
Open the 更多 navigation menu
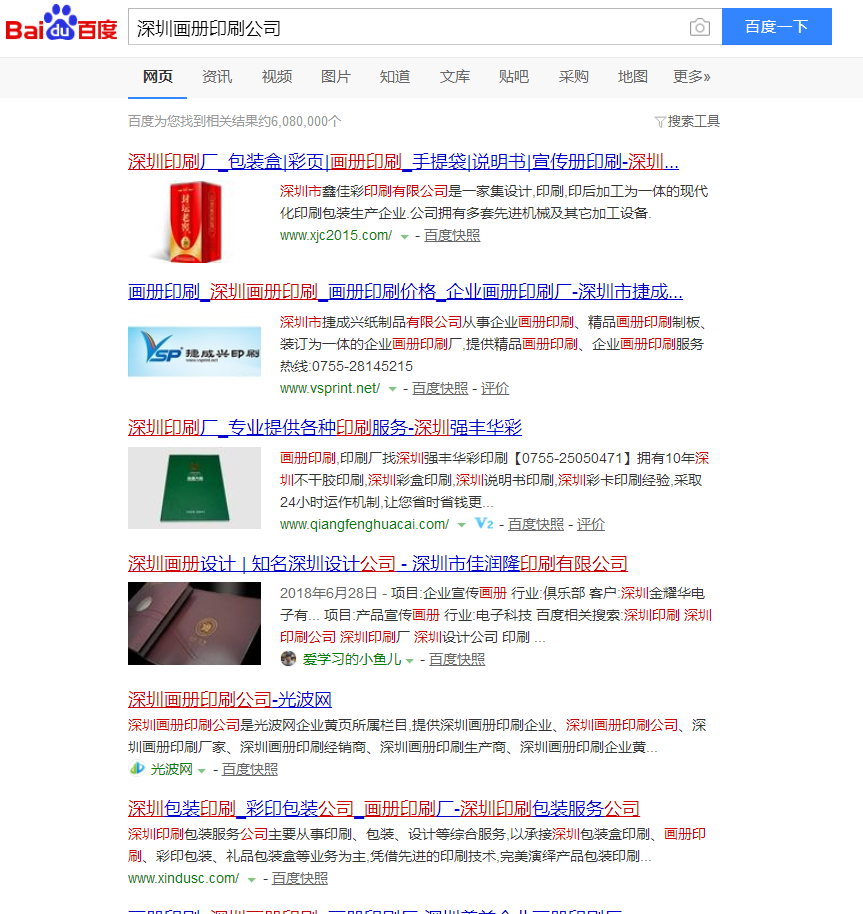[x=692, y=77]
